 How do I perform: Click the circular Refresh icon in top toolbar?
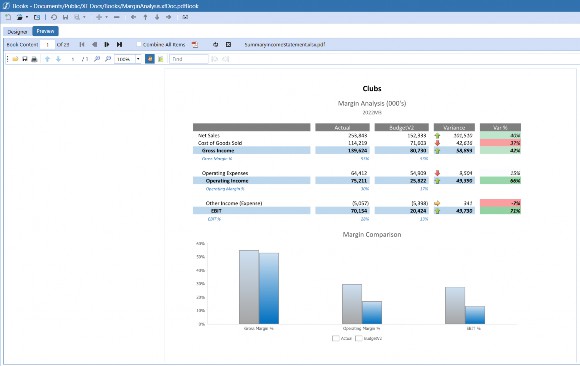[x=54, y=17]
